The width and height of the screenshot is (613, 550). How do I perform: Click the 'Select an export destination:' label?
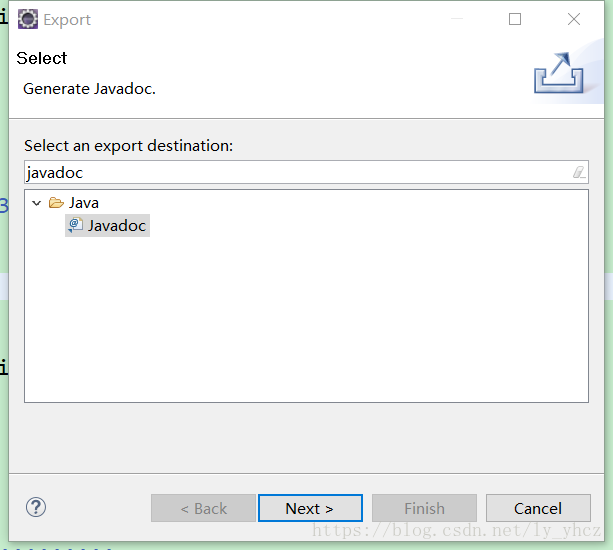pos(129,146)
